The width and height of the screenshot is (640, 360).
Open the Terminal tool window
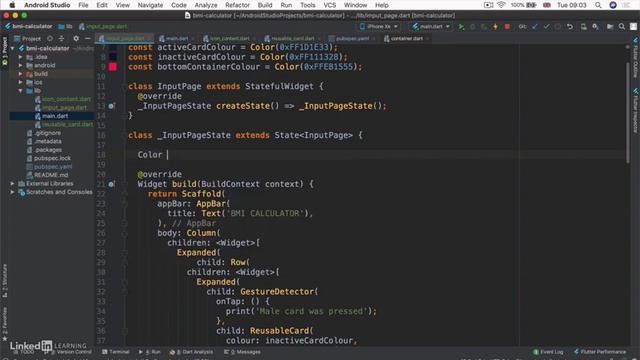tap(116, 352)
